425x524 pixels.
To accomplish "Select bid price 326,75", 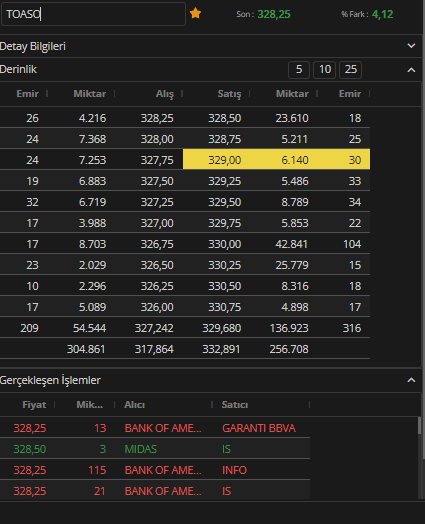I will tap(157, 244).
